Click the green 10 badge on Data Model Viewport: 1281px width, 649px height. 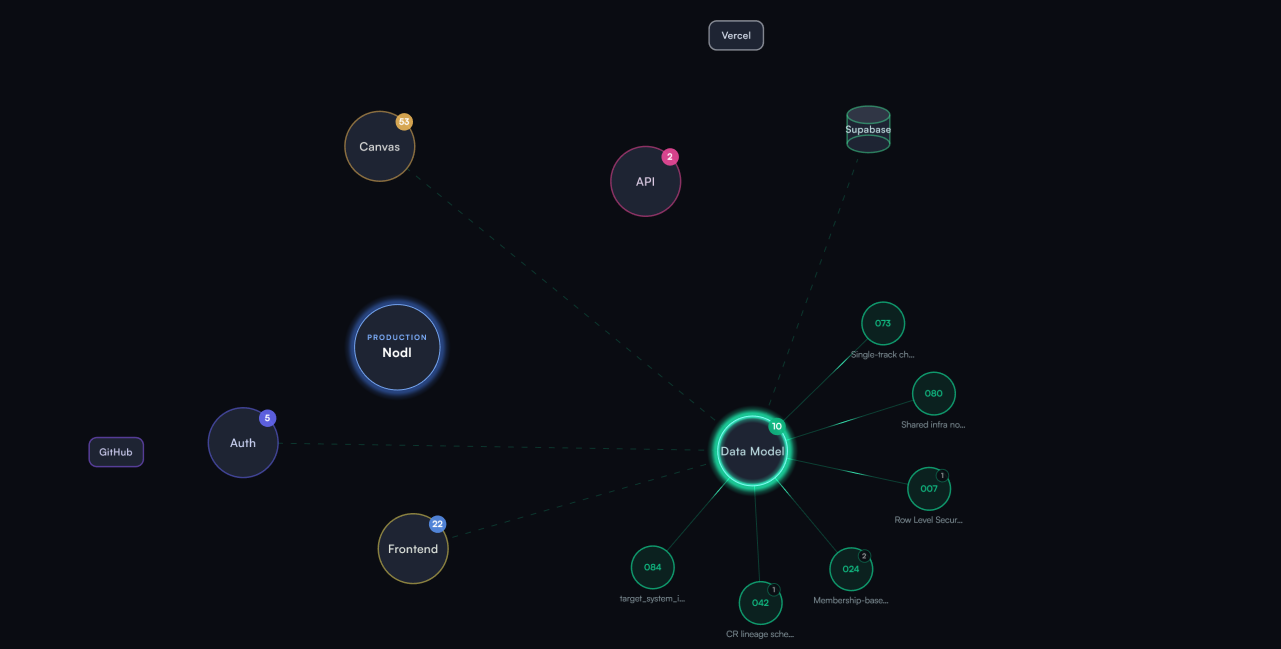777,426
